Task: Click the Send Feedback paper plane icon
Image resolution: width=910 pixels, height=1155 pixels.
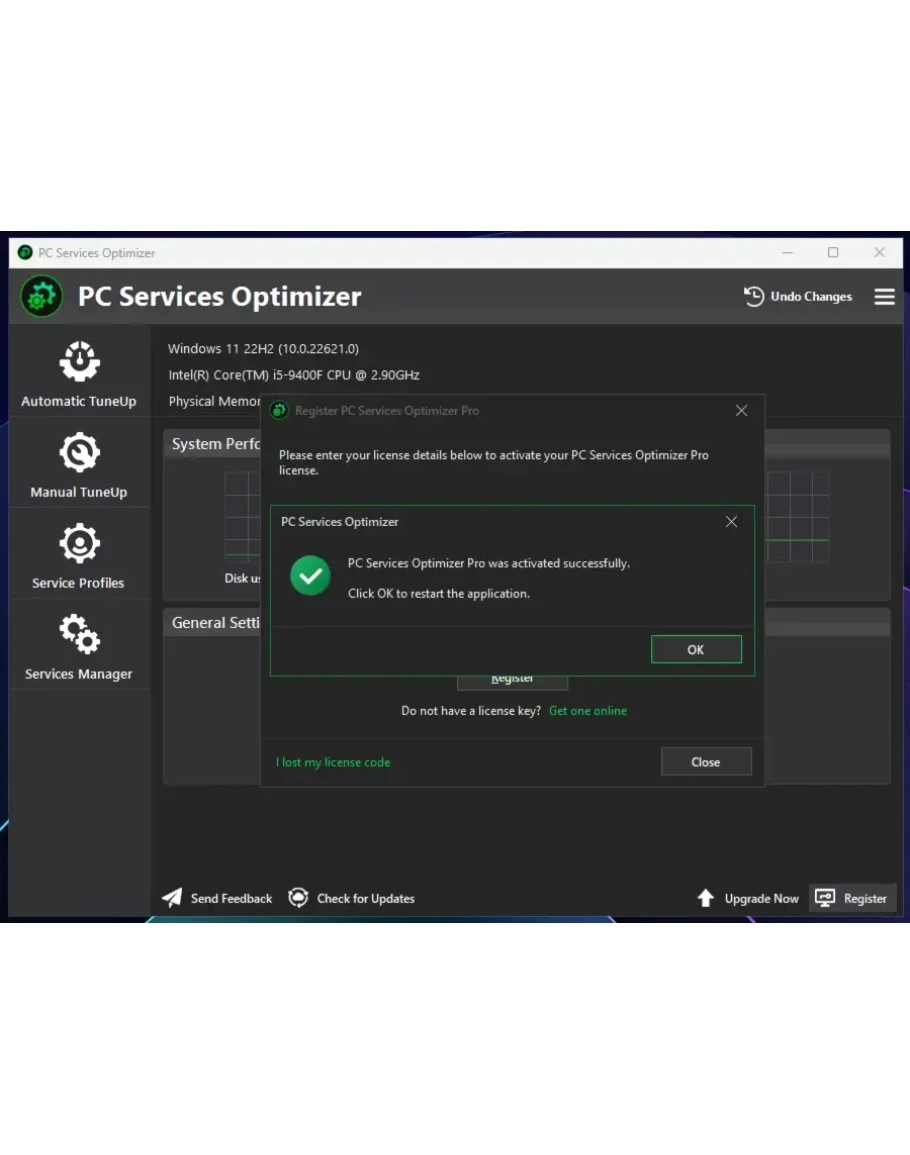Action: pyautogui.click(x=173, y=898)
